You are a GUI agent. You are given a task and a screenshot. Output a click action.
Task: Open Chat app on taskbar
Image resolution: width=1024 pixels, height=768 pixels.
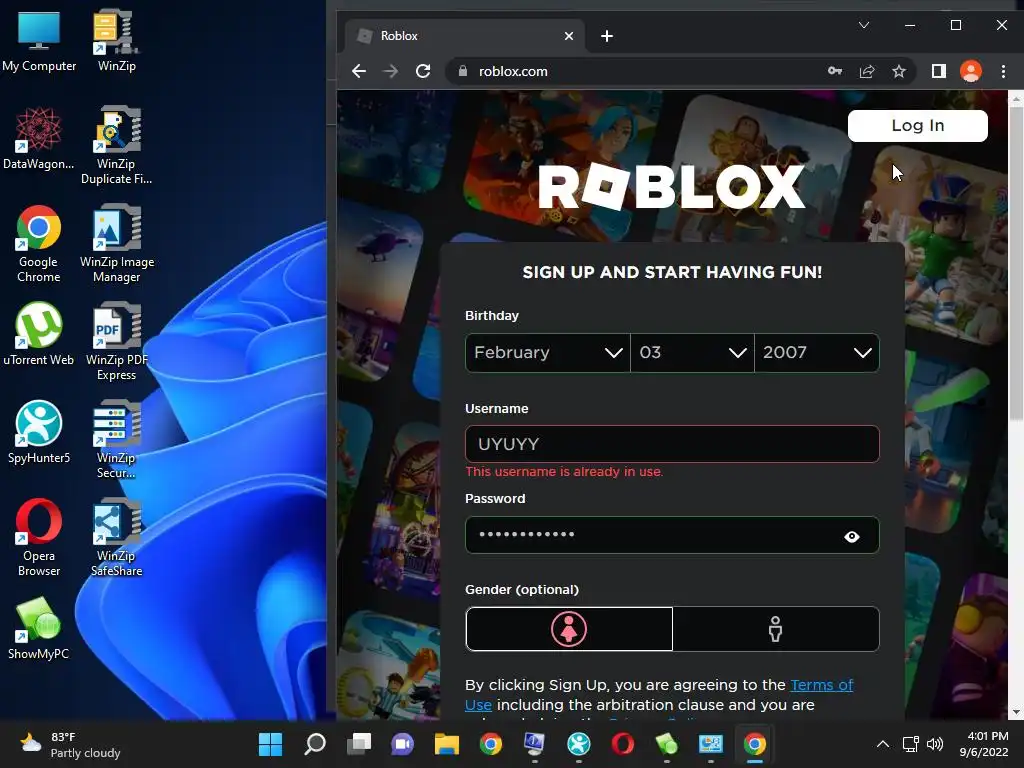pyautogui.click(x=402, y=744)
